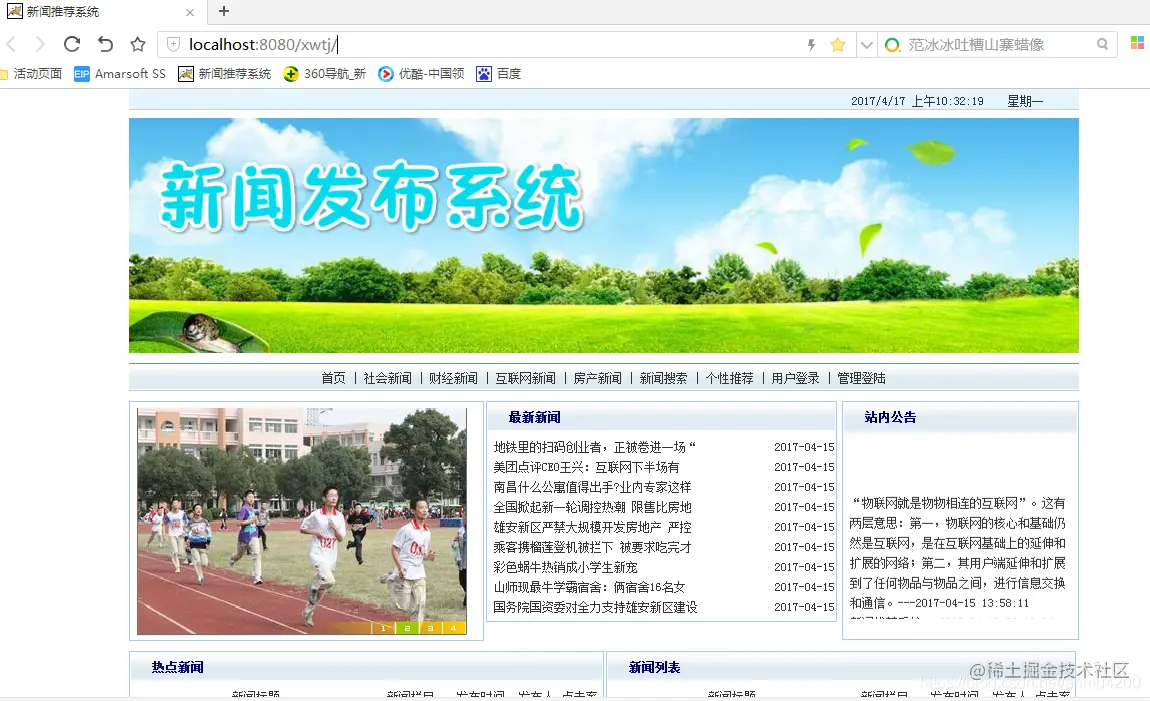Click the lightning bolt icon in the address bar
The height and width of the screenshot is (701, 1150).
[x=813, y=44]
